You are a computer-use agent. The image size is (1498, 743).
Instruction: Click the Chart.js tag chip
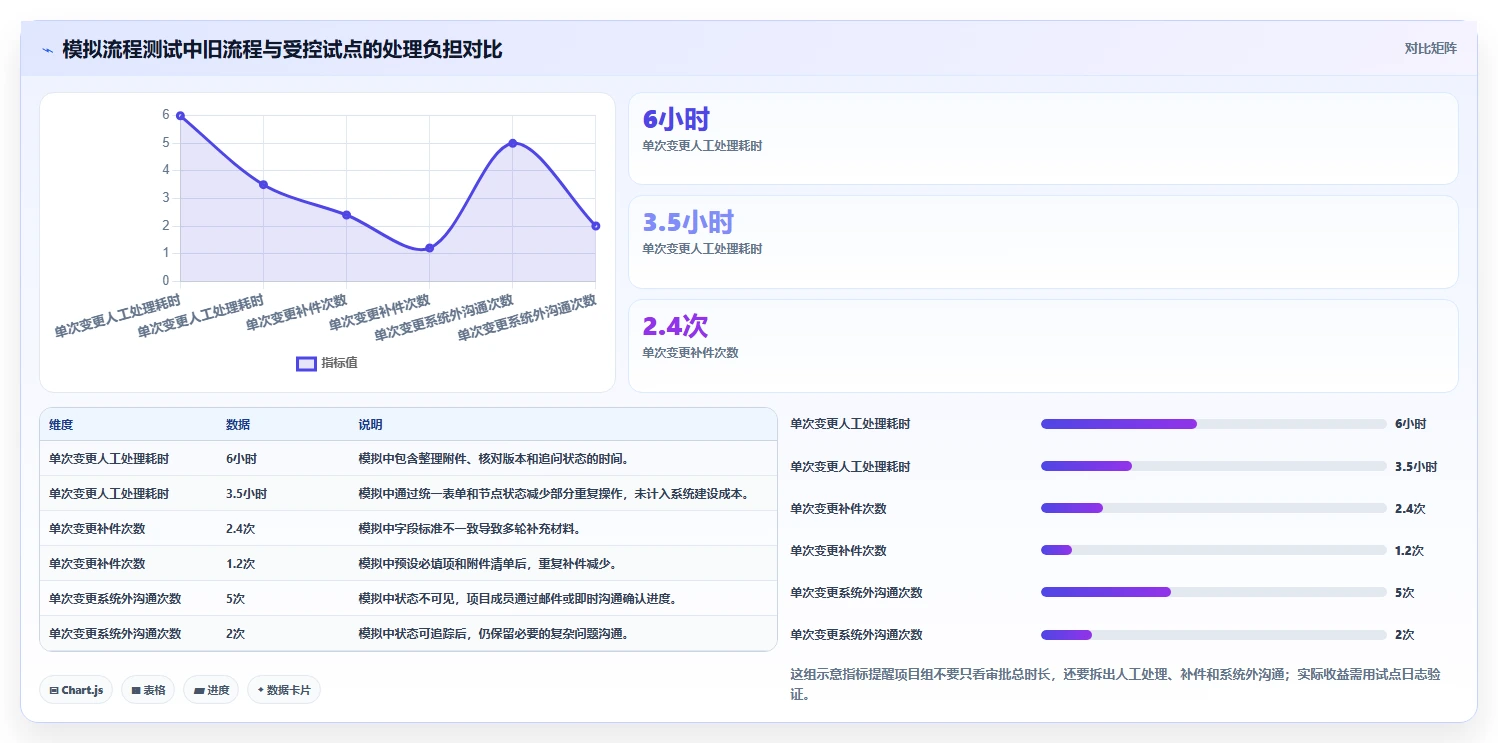[76, 690]
